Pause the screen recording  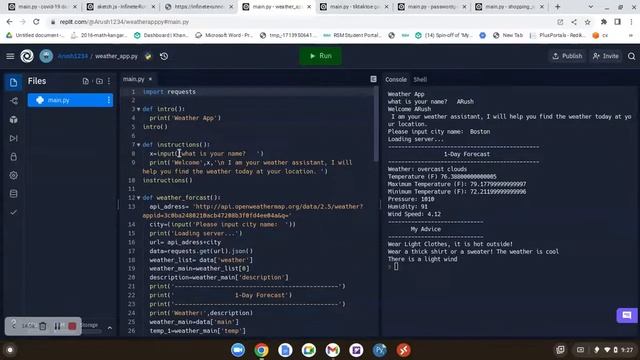tap(58, 326)
